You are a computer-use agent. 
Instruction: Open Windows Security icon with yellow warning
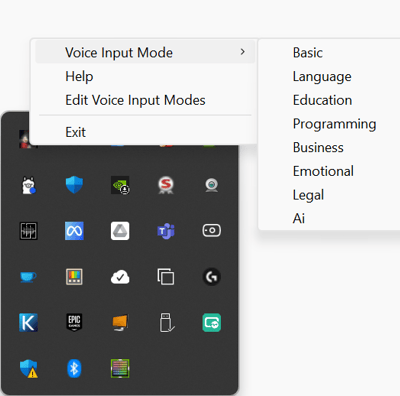pyautogui.click(x=29, y=369)
